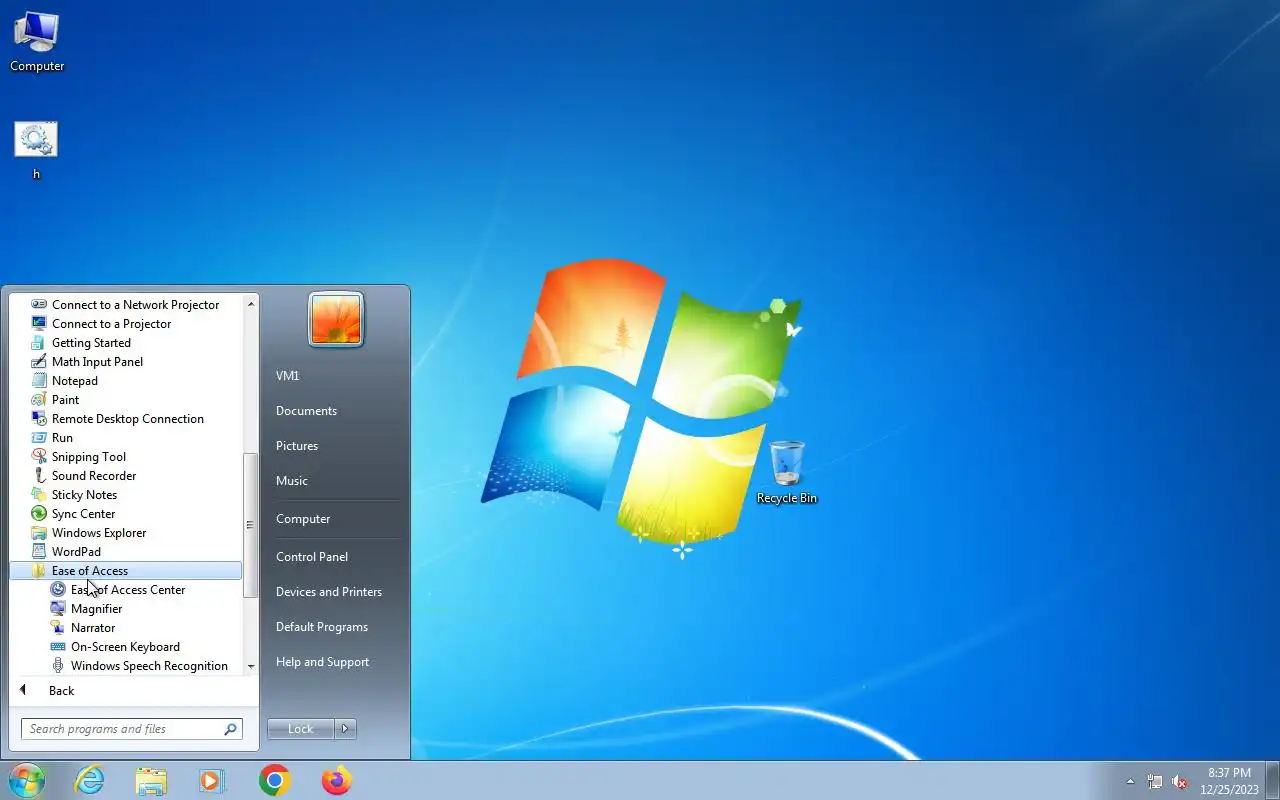Click the taskbar clock showing 8:37 PM
The height and width of the screenshot is (800, 1280).
click(x=1229, y=781)
